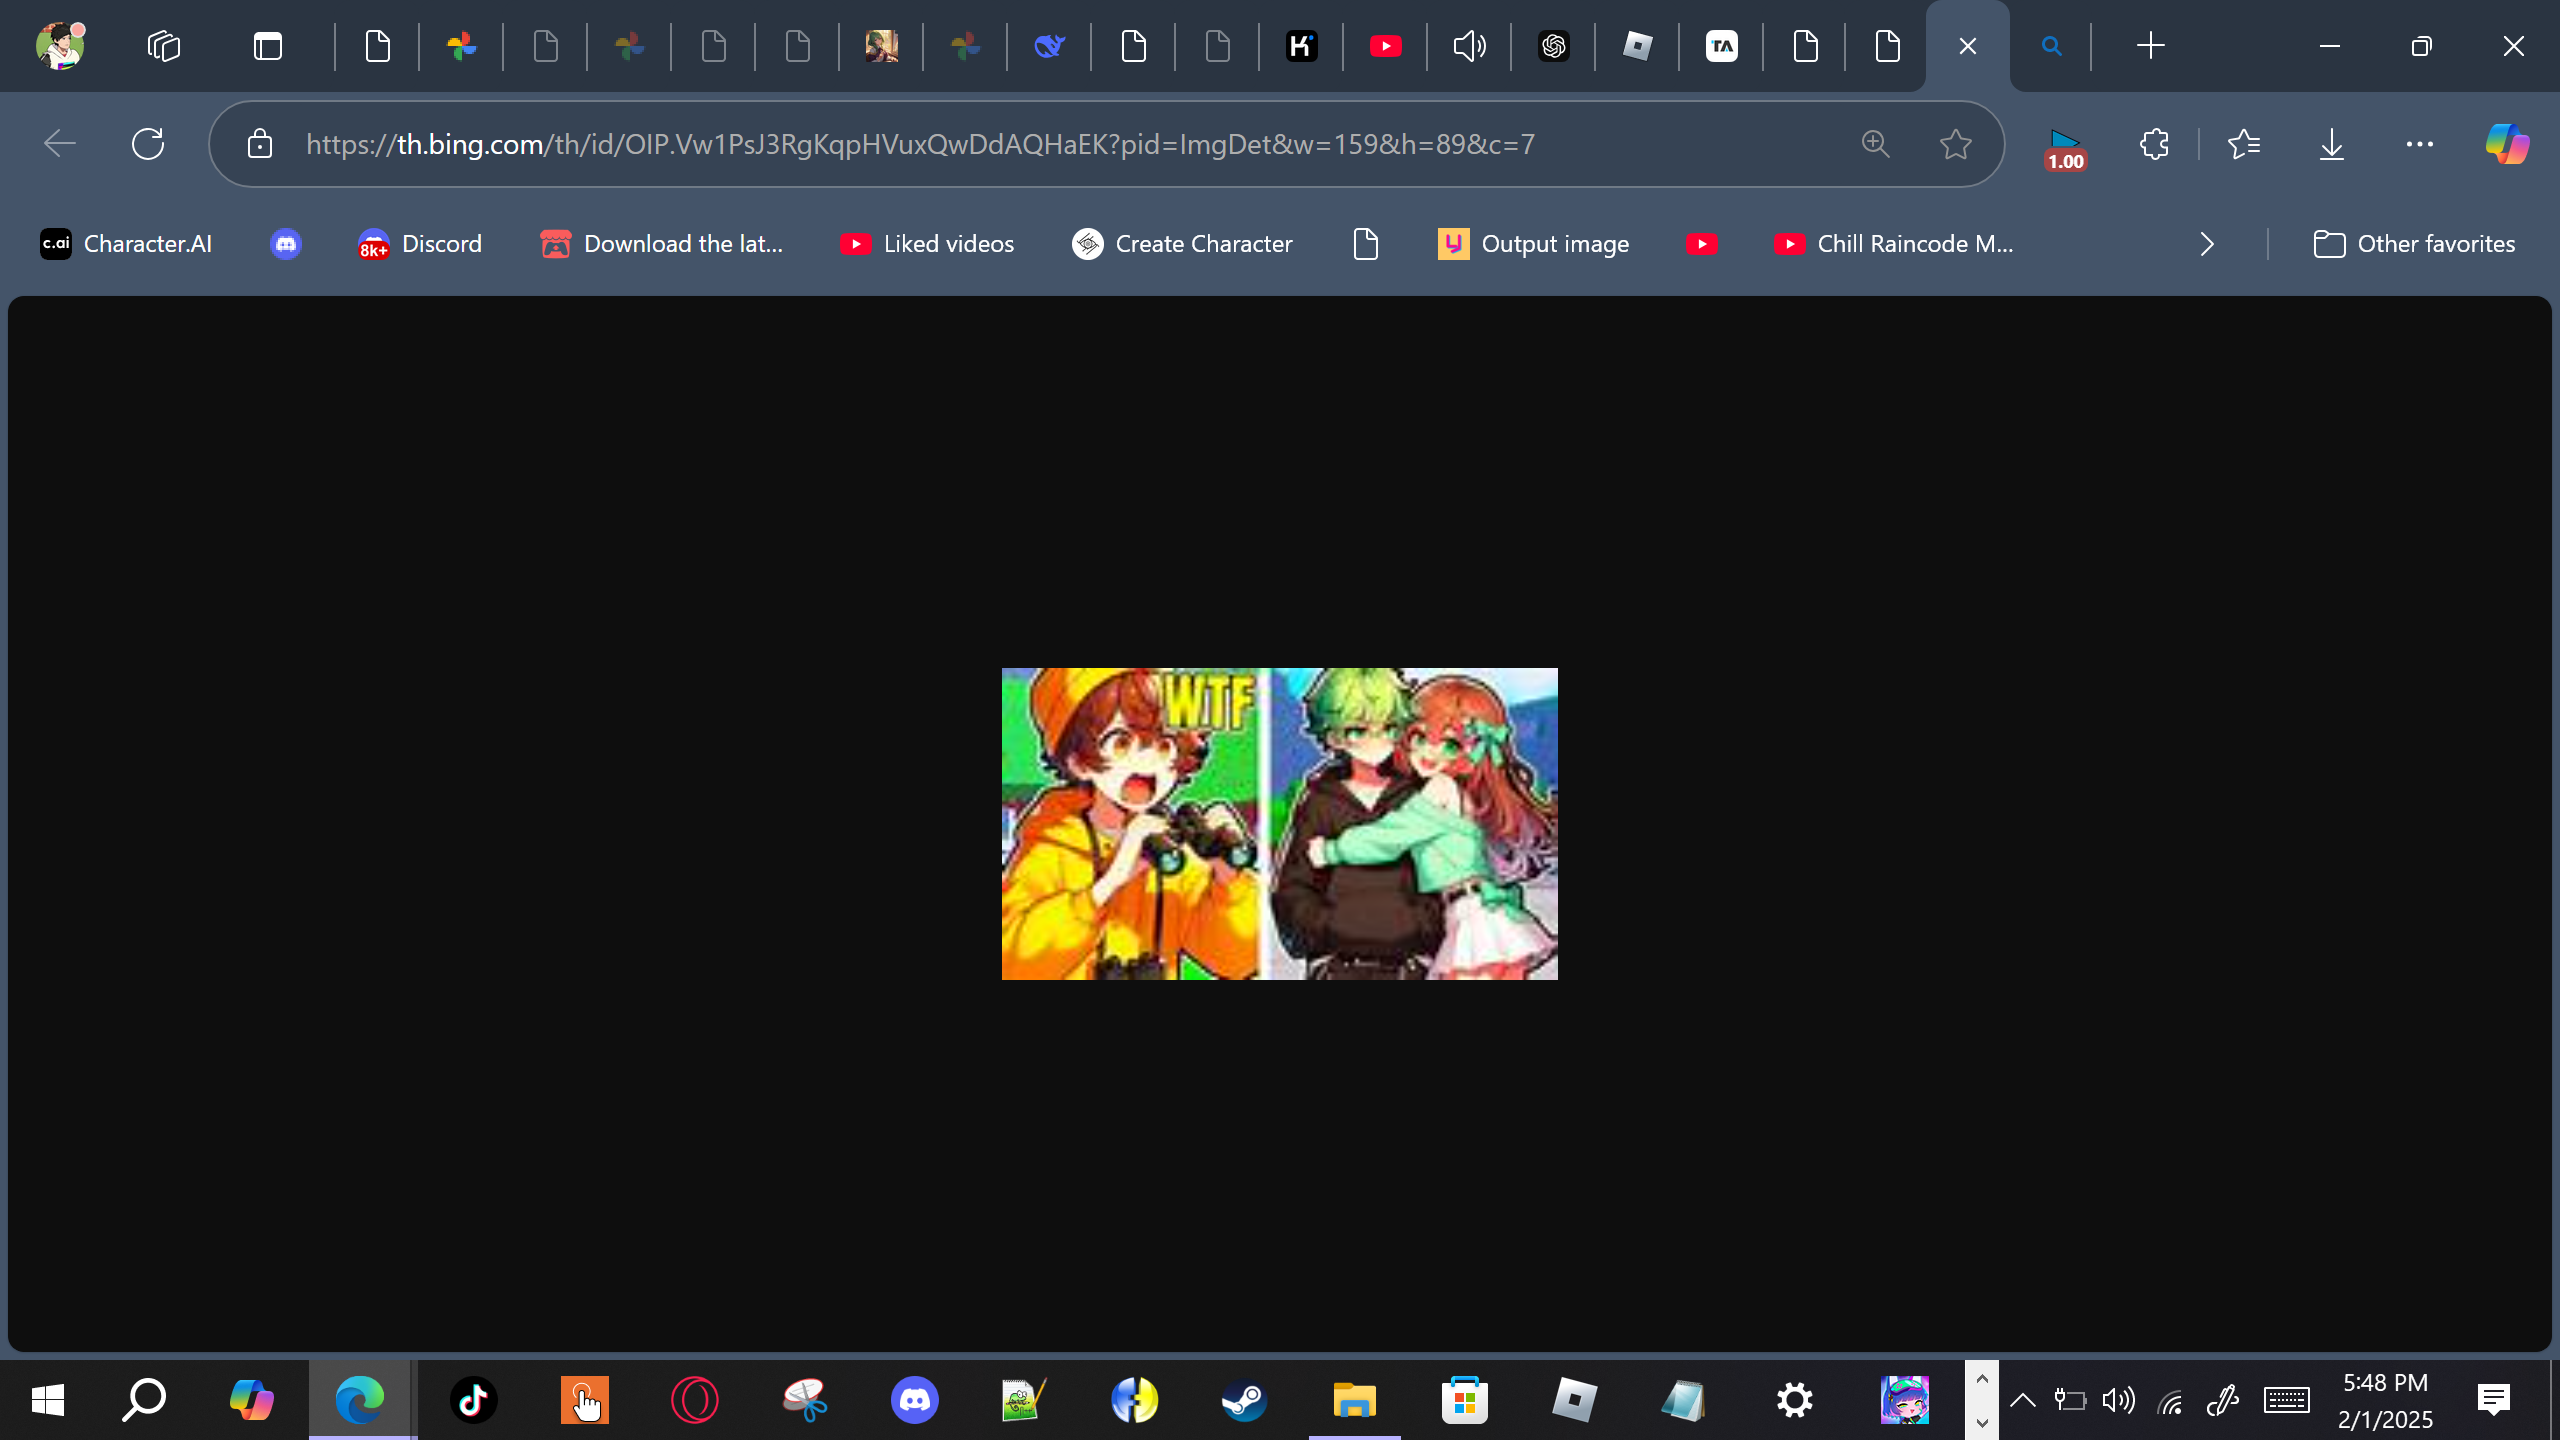
Task: Open the Downloads arrow icon
Action: [x=2331, y=144]
